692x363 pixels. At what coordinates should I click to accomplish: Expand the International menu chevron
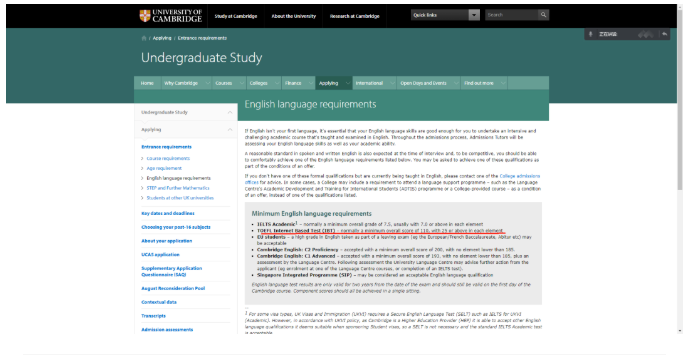tap(392, 83)
